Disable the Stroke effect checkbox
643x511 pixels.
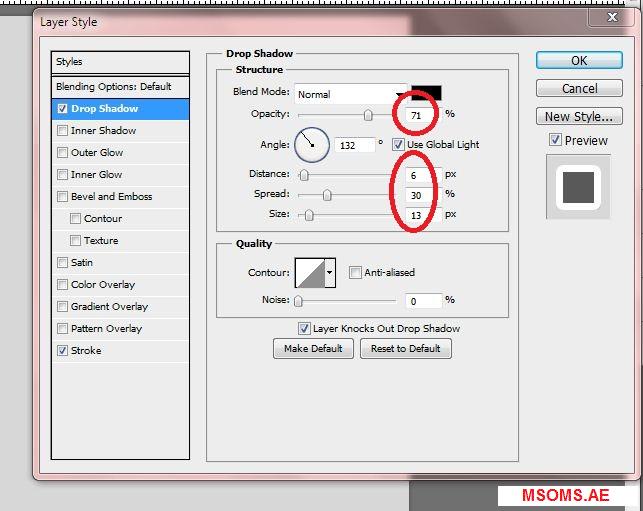[x=63, y=351]
